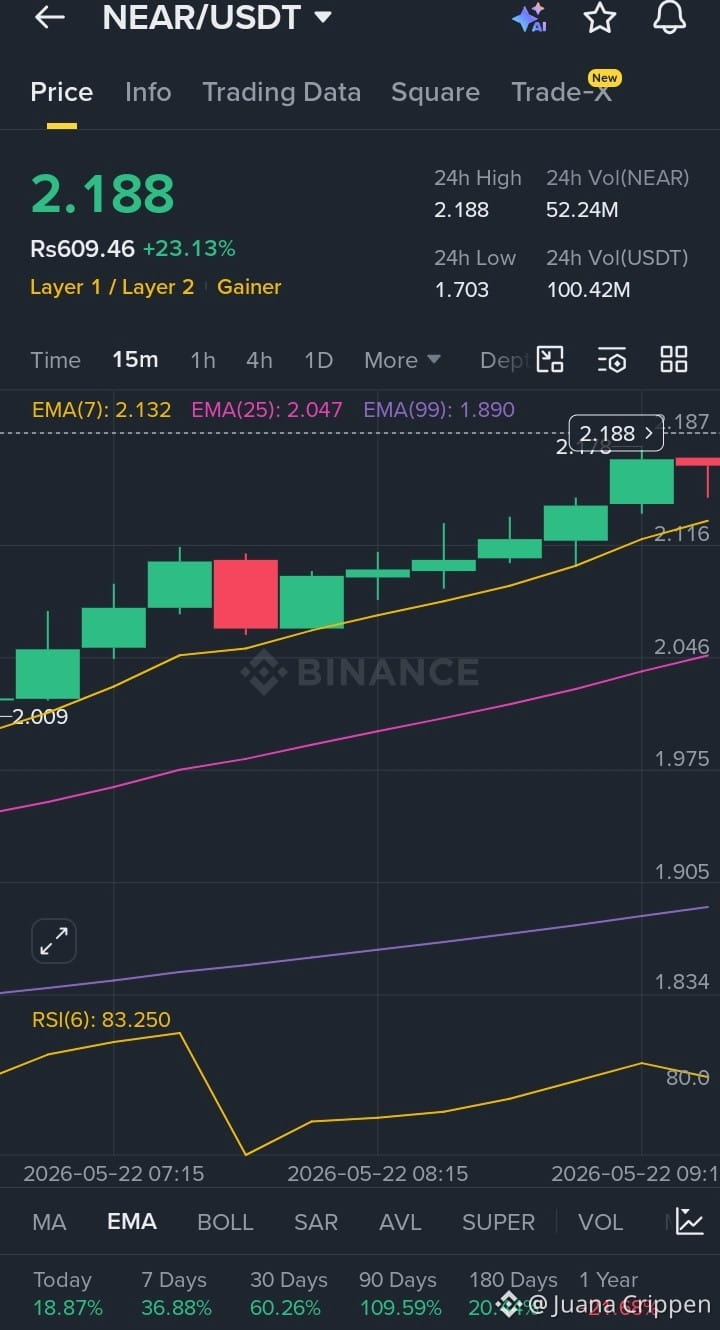The image size is (720, 1330).
Task: Tap the 24h Vol(NEAR) 52.24M value
Action: tap(582, 210)
